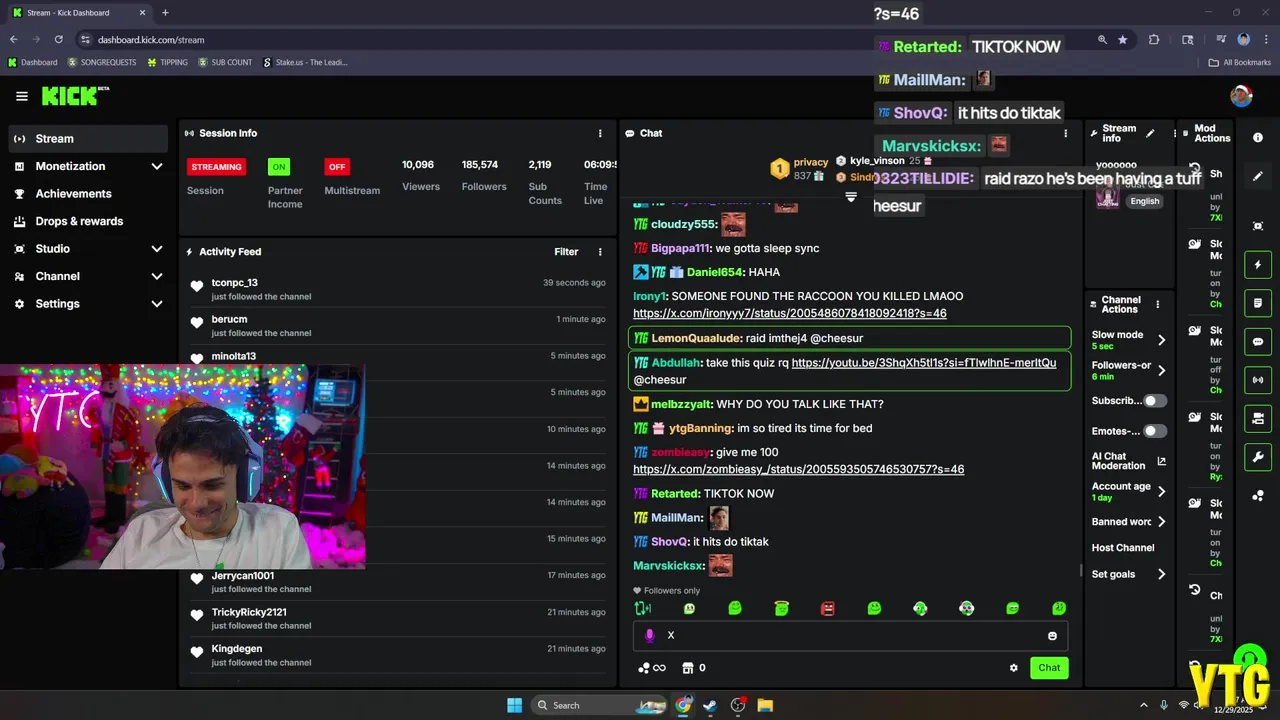This screenshot has width=1280, height=720.
Task: Open chat settings gear icon
Action: 1013,668
